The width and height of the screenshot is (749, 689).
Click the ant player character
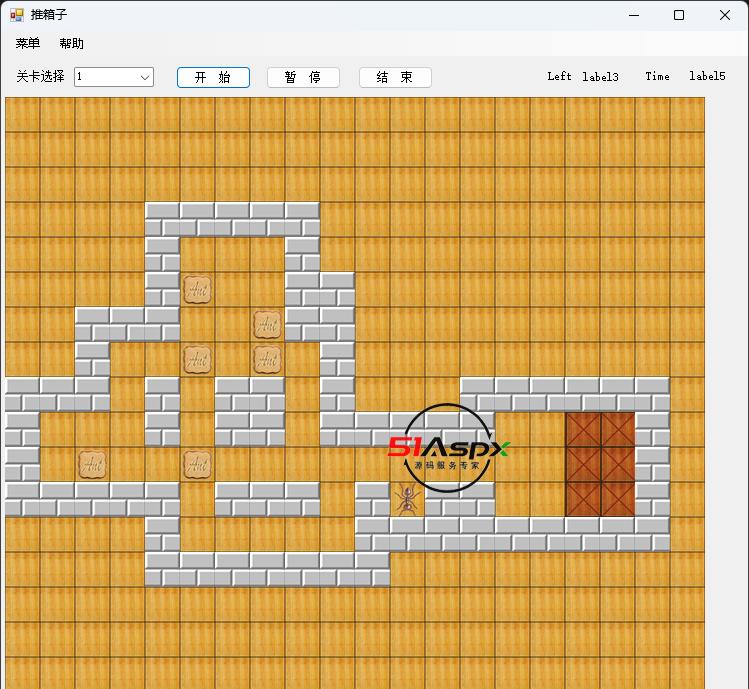407,499
